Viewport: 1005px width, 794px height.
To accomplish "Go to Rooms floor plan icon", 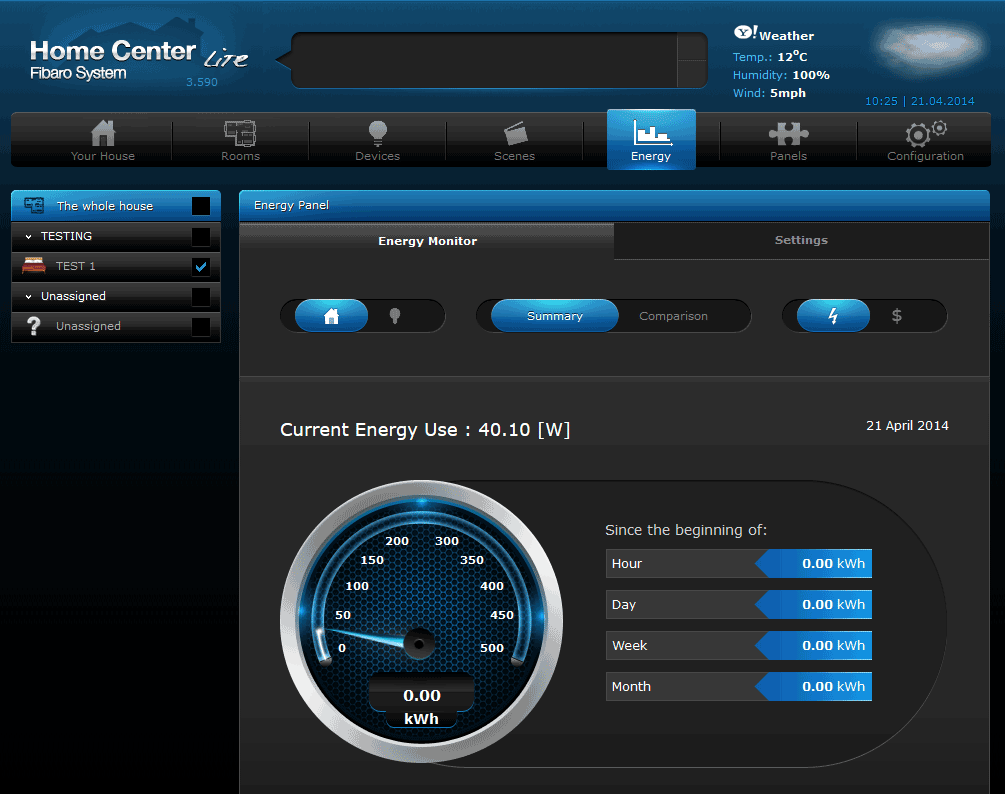I will 240,133.
